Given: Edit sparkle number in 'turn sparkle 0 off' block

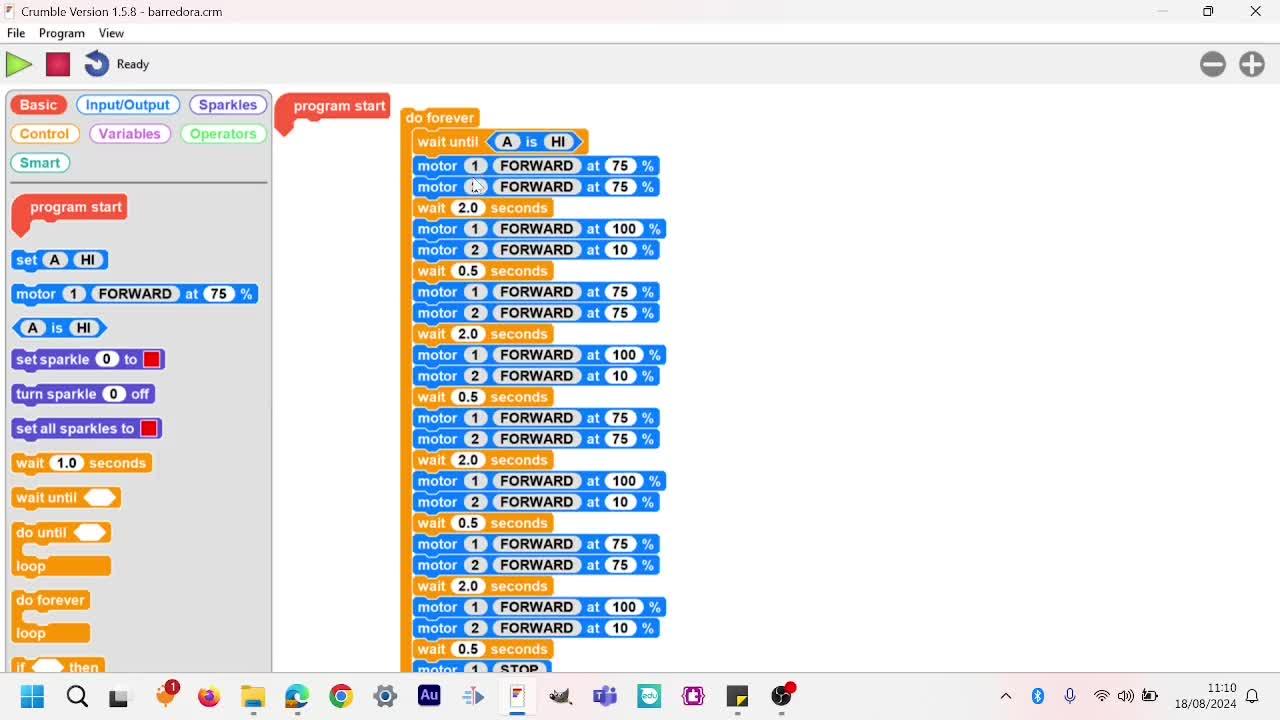Looking at the screenshot, I should pyautogui.click(x=114, y=394).
